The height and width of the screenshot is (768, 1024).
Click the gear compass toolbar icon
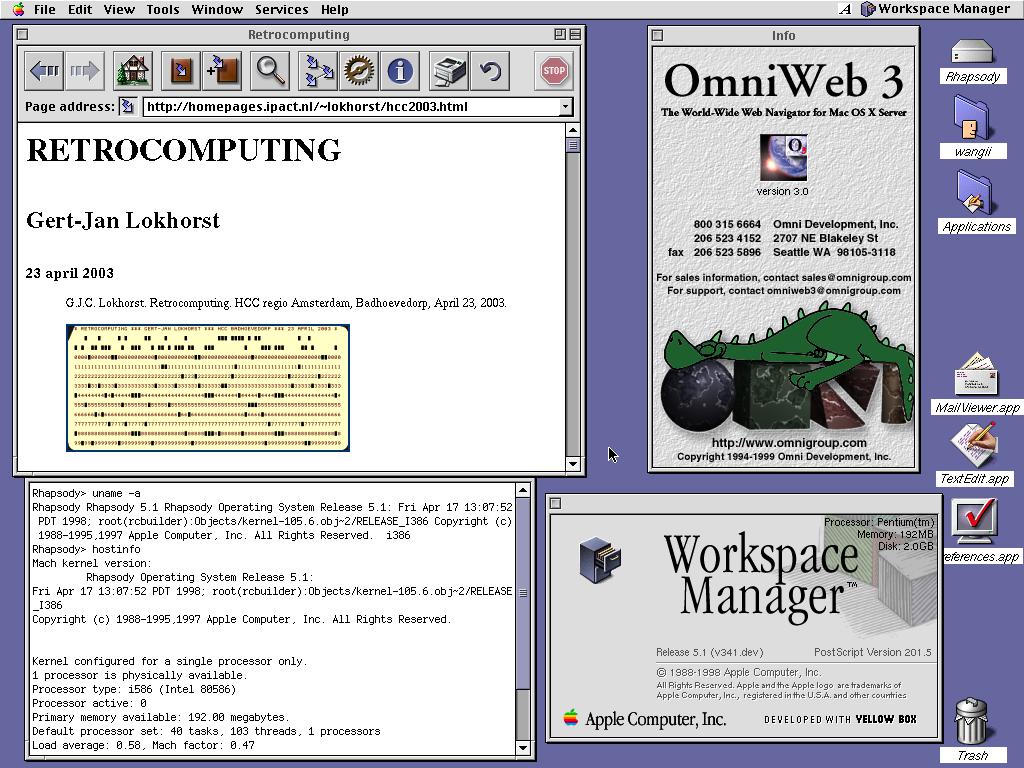coord(359,71)
